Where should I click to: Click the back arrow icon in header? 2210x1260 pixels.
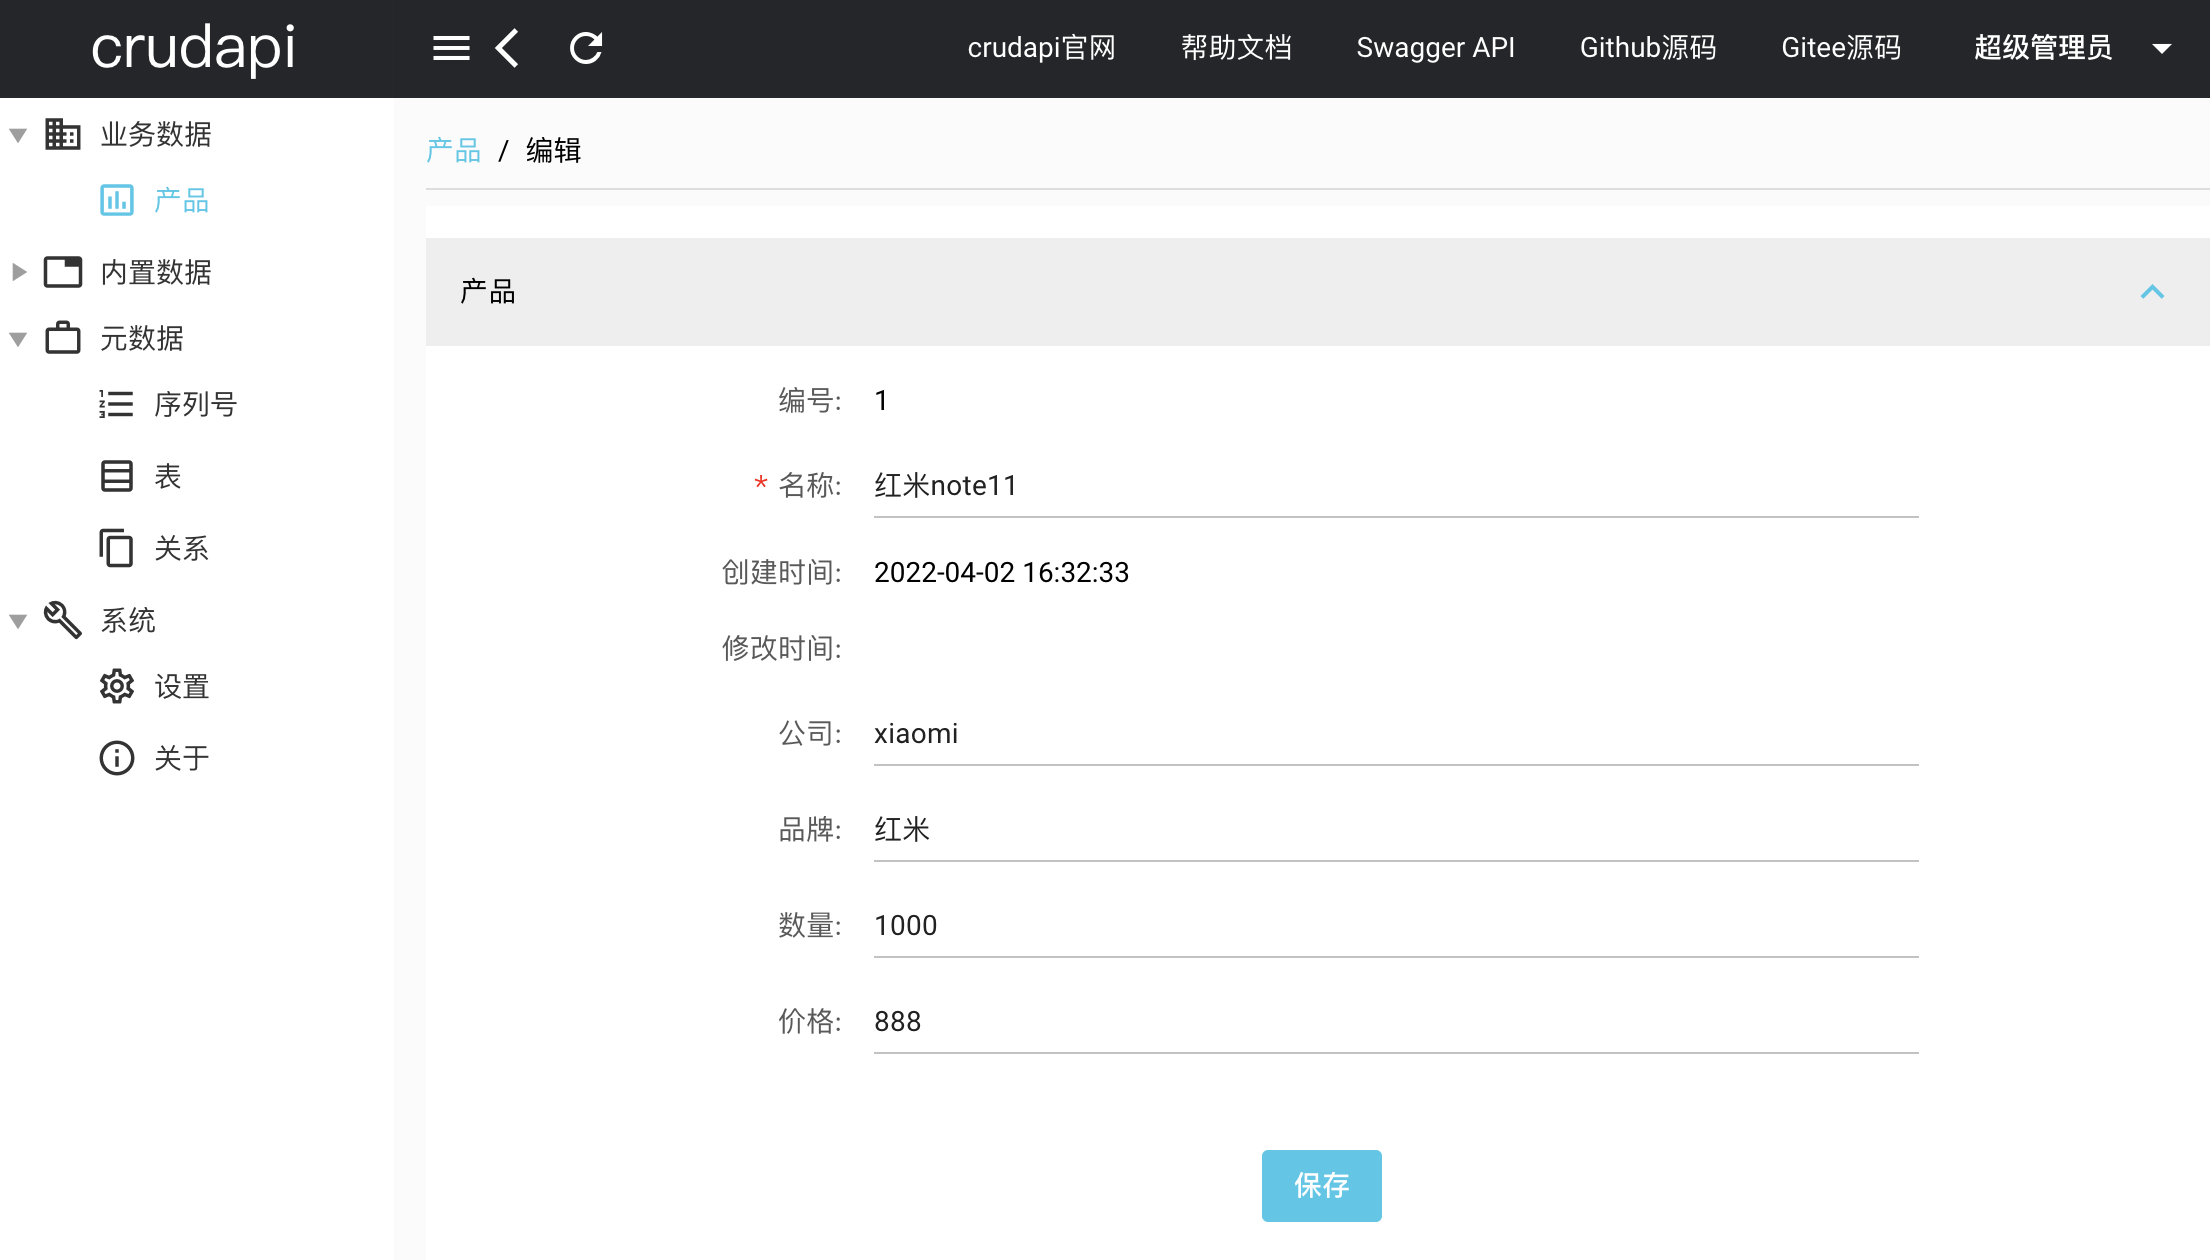pos(508,48)
